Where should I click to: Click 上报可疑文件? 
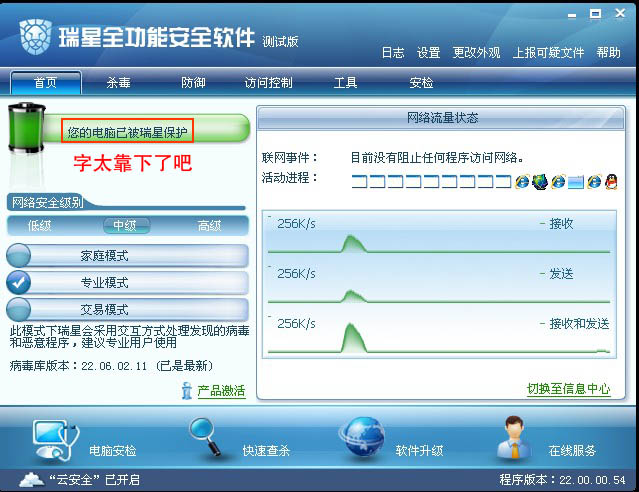(548, 53)
